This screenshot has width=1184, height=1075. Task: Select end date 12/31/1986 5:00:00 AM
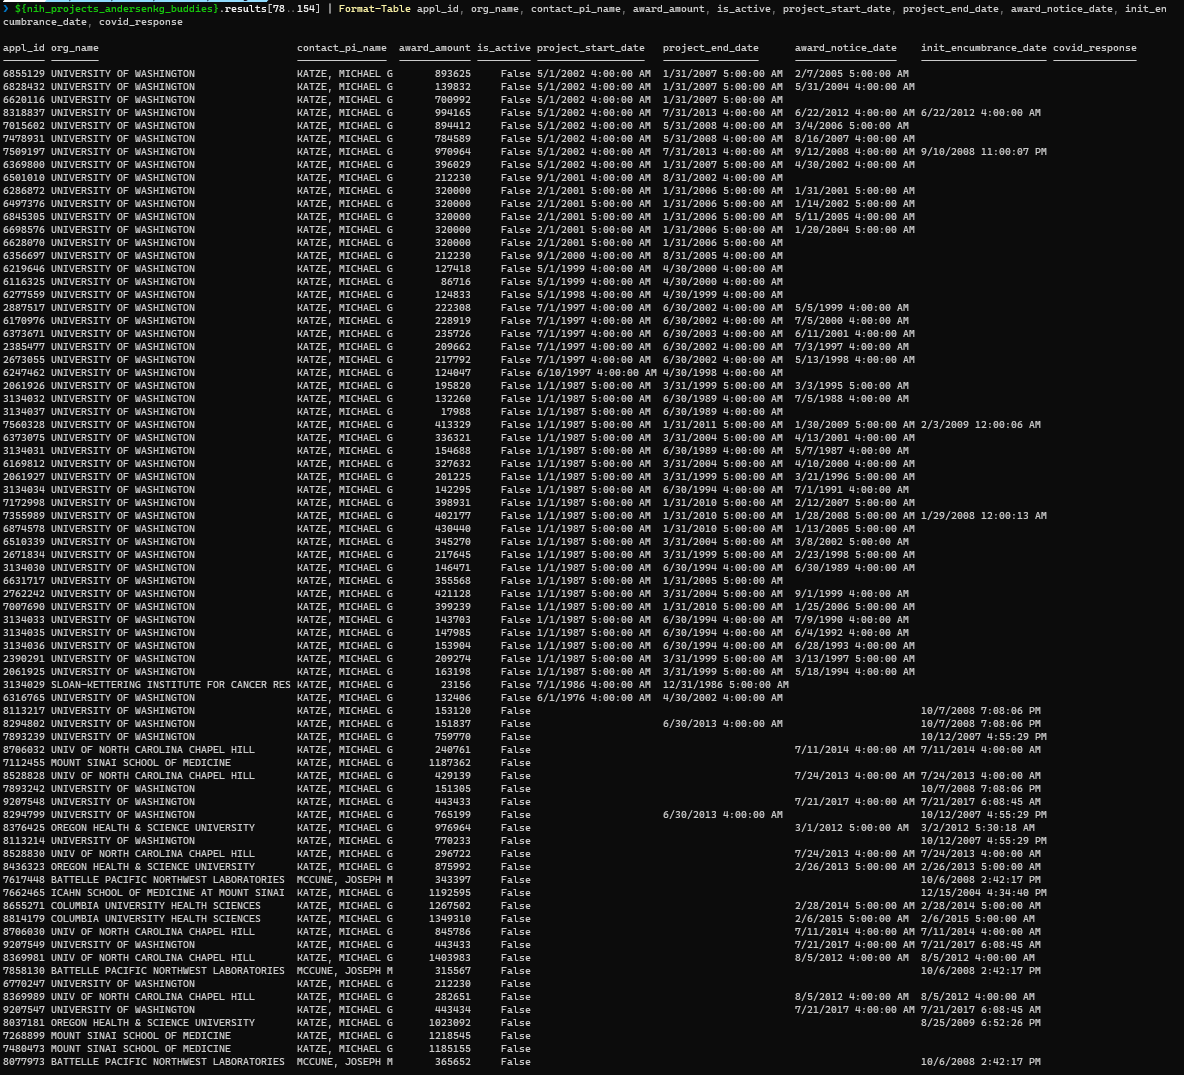[x=726, y=685]
